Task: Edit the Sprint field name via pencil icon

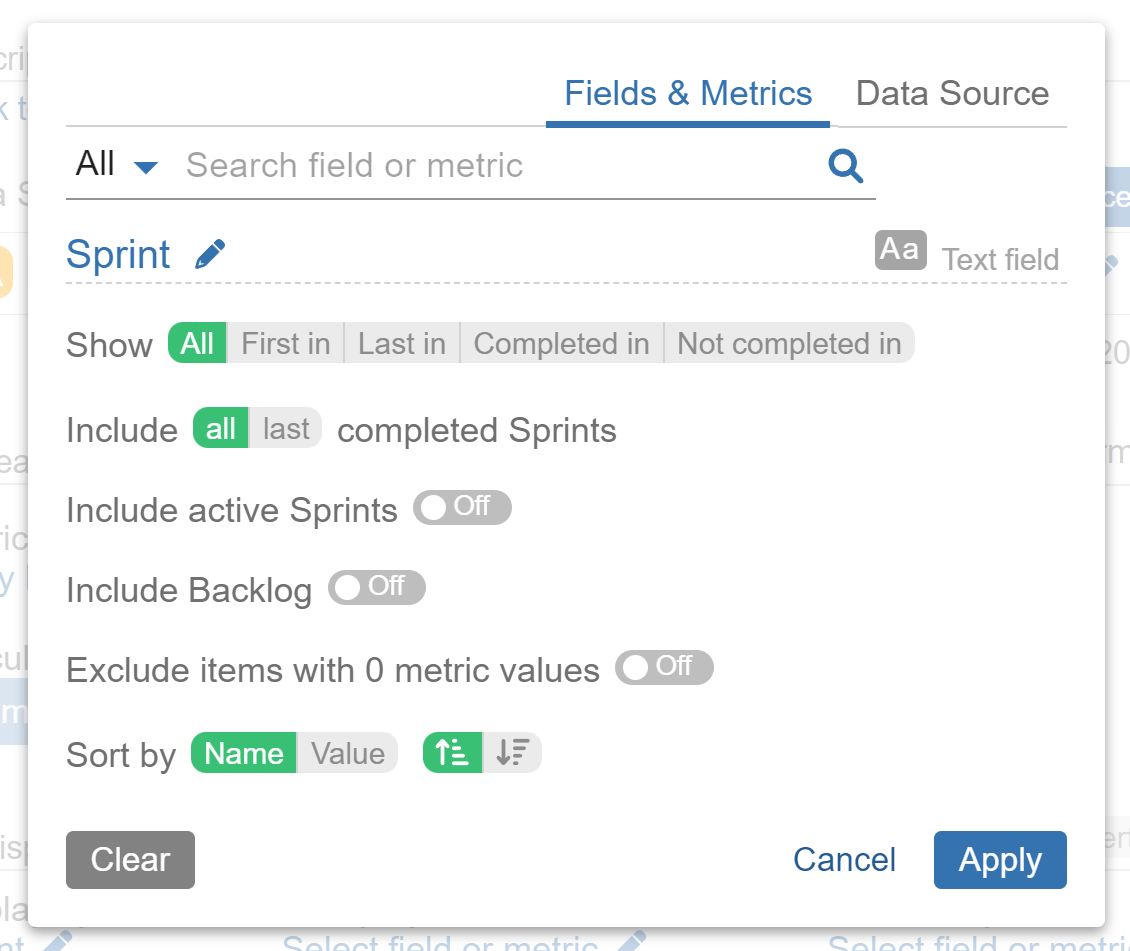Action: tap(209, 253)
